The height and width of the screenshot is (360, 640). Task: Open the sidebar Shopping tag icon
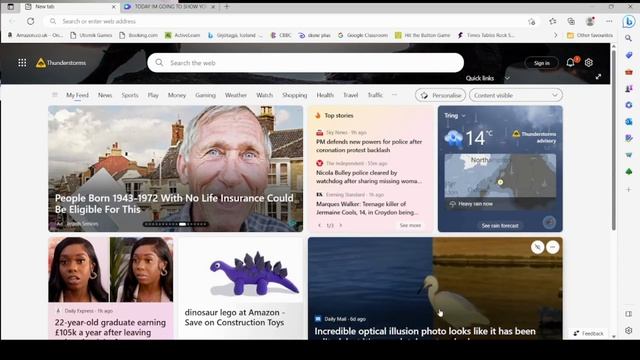629,55
